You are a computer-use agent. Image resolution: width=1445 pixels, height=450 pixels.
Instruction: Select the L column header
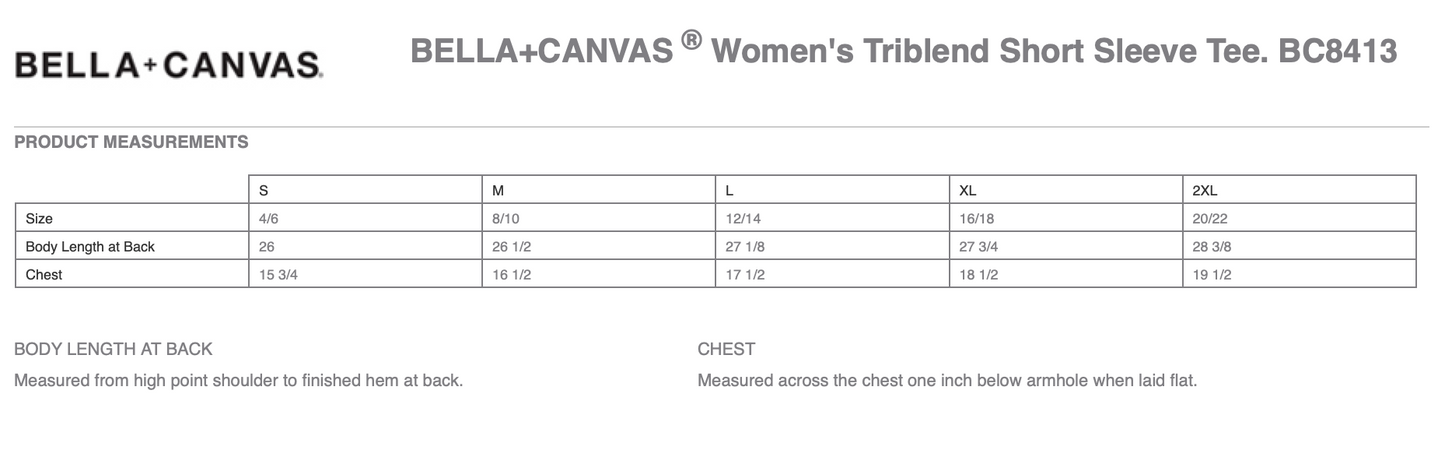(731, 190)
